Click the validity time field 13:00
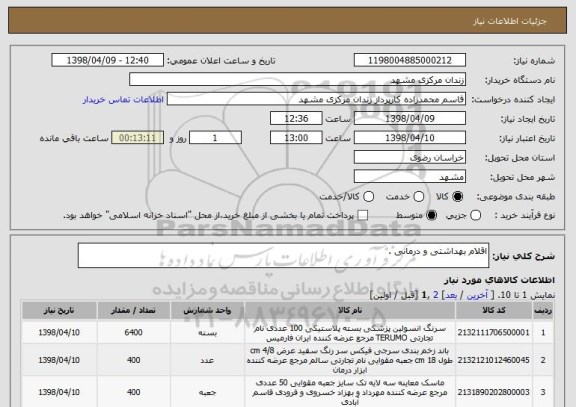The width and height of the screenshot is (576, 407). 296,138
